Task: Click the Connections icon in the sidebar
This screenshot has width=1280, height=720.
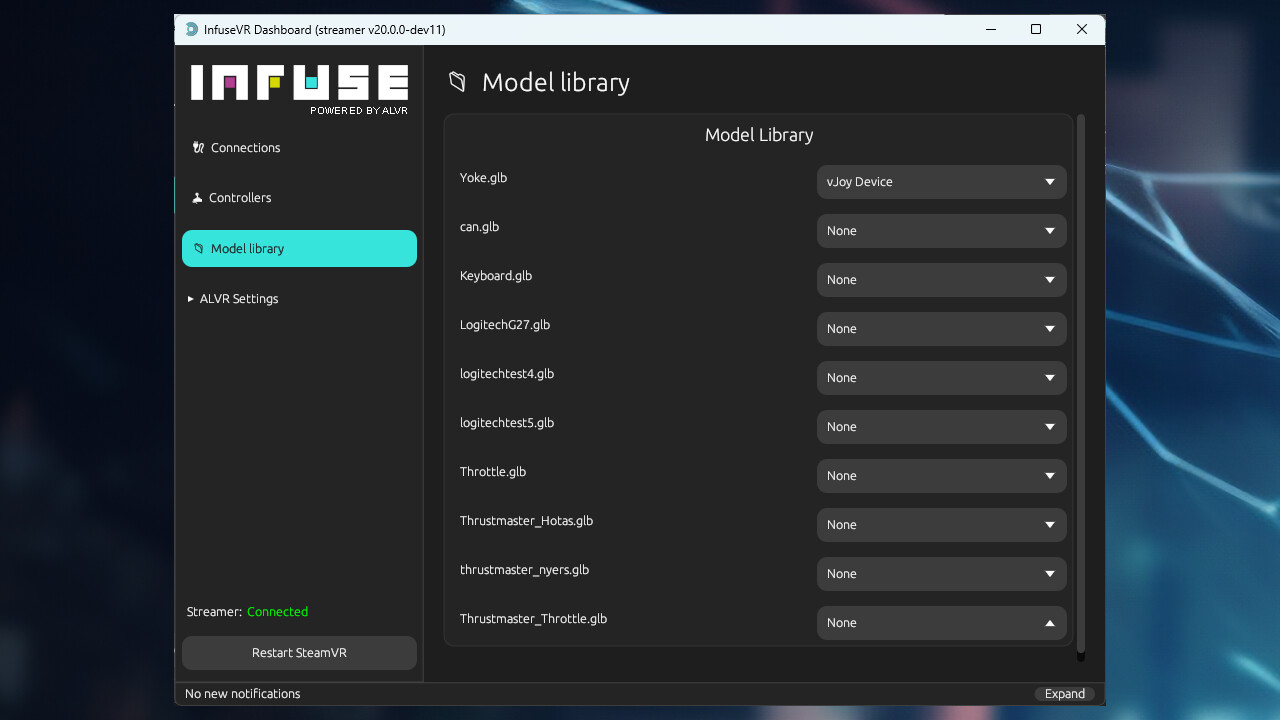Action: pyautogui.click(x=197, y=147)
